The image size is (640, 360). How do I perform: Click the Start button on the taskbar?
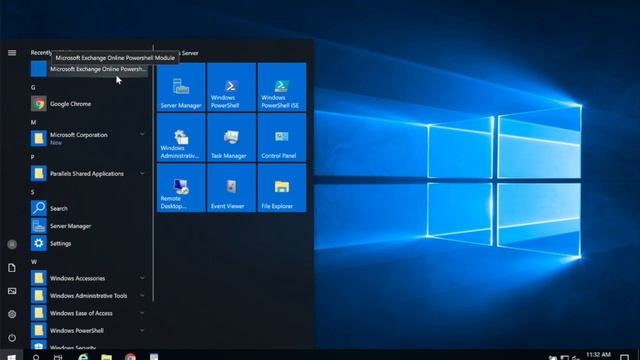coord(11,356)
